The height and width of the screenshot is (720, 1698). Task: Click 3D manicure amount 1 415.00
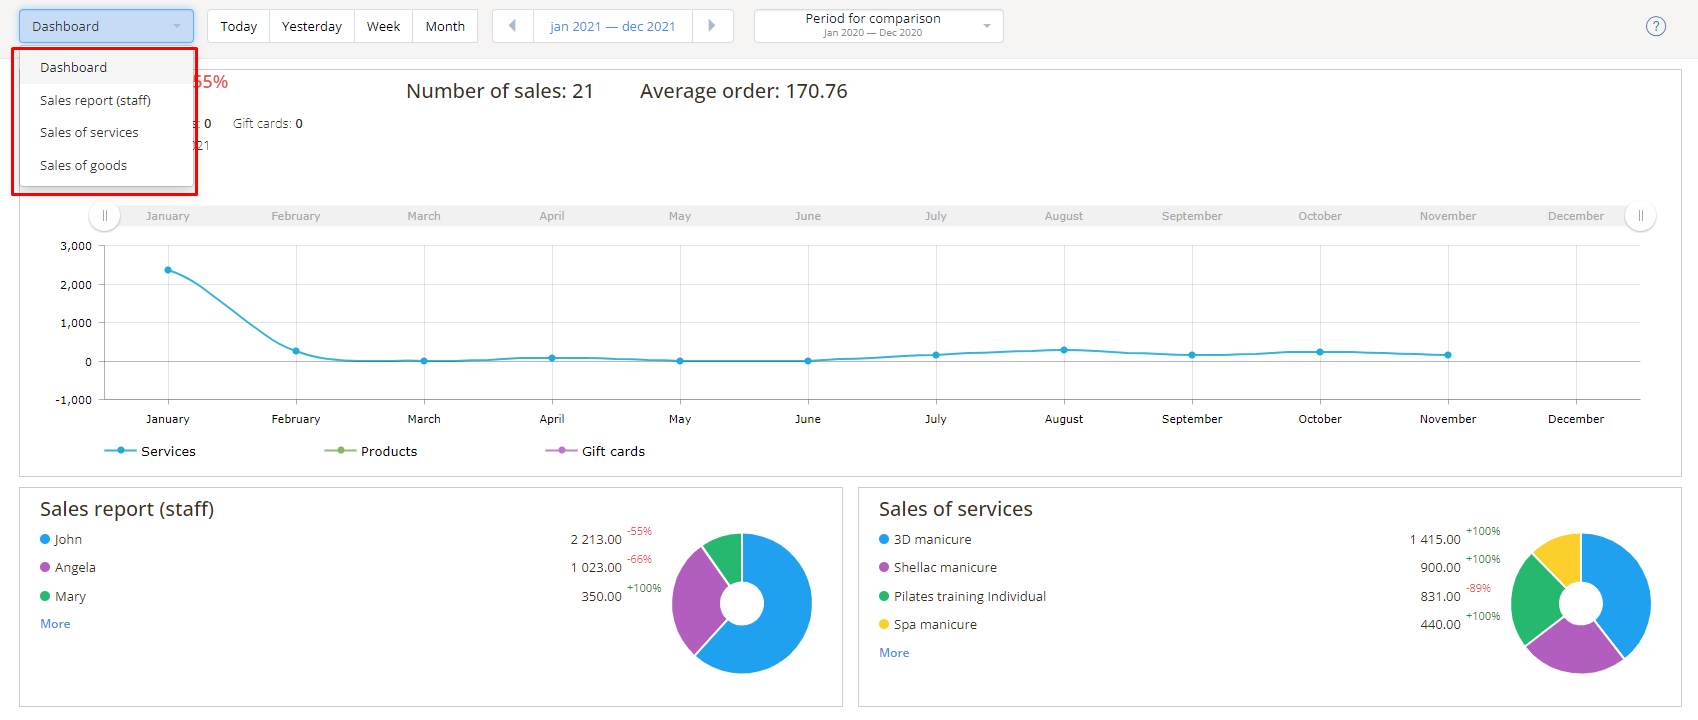pos(1435,539)
